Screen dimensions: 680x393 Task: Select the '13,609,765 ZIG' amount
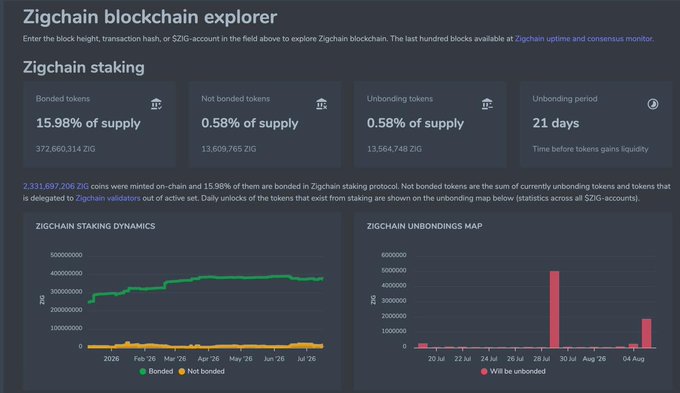[x=229, y=149]
